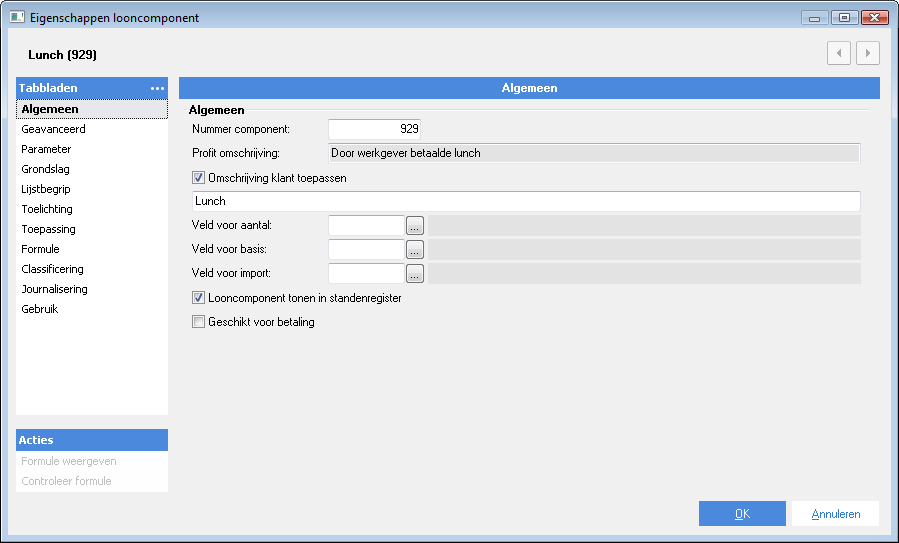Open the Journalisering tab
The height and width of the screenshot is (543, 899).
click(92, 290)
